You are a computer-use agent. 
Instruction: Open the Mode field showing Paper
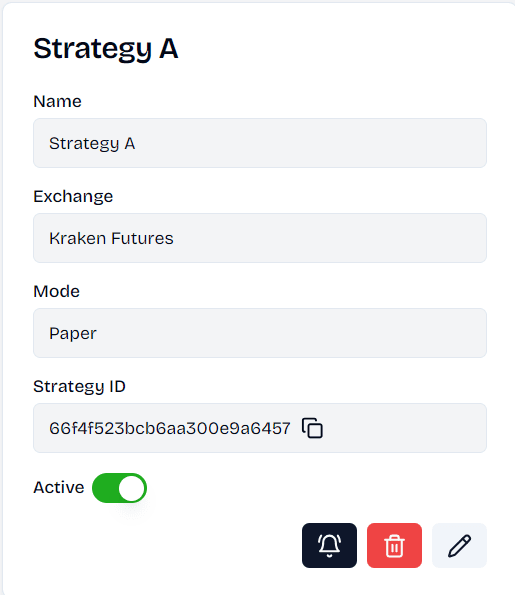pyautogui.click(x=260, y=333)
